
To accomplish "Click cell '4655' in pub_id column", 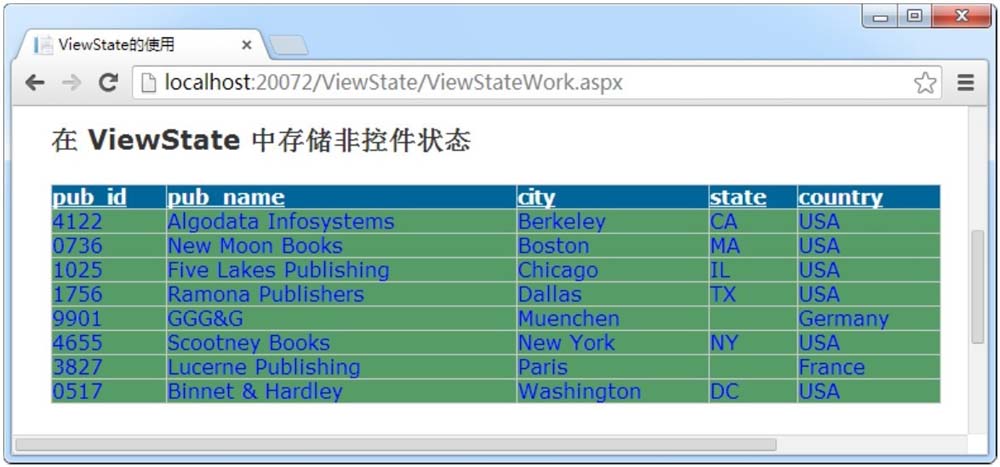I will pos(108,343).
